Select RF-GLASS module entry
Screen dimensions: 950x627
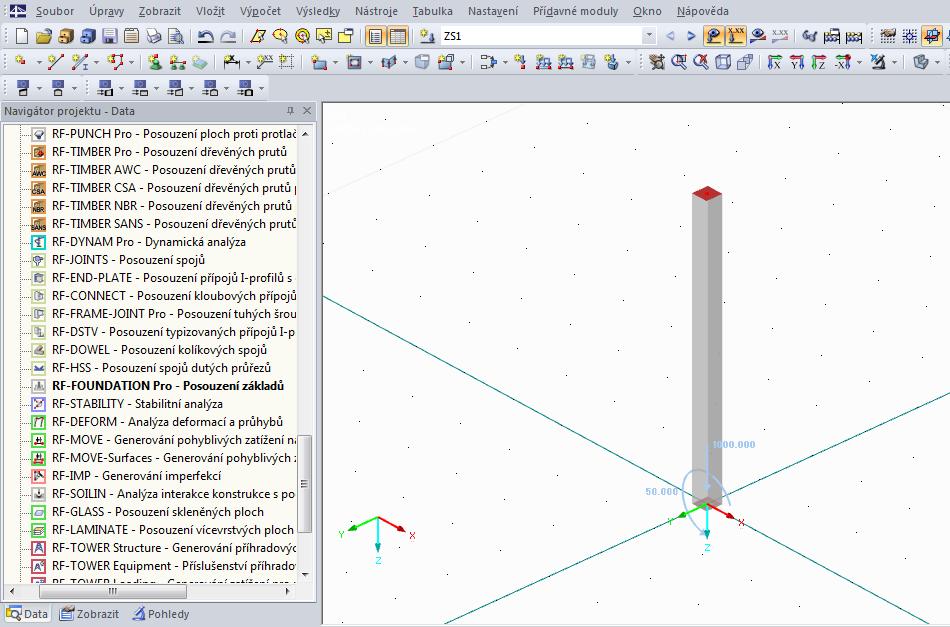(x=158, y=512)
